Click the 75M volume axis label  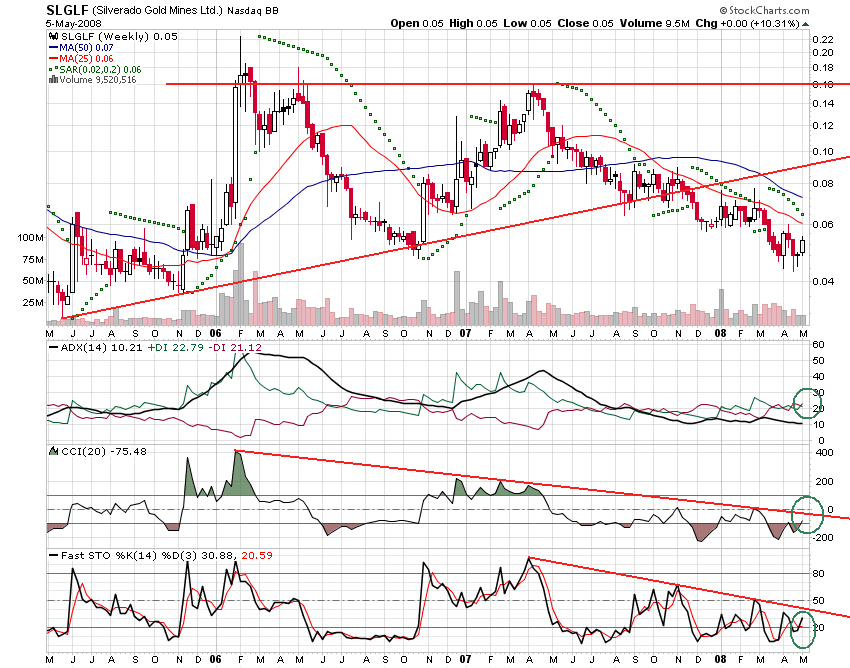(x=33, y=259)
